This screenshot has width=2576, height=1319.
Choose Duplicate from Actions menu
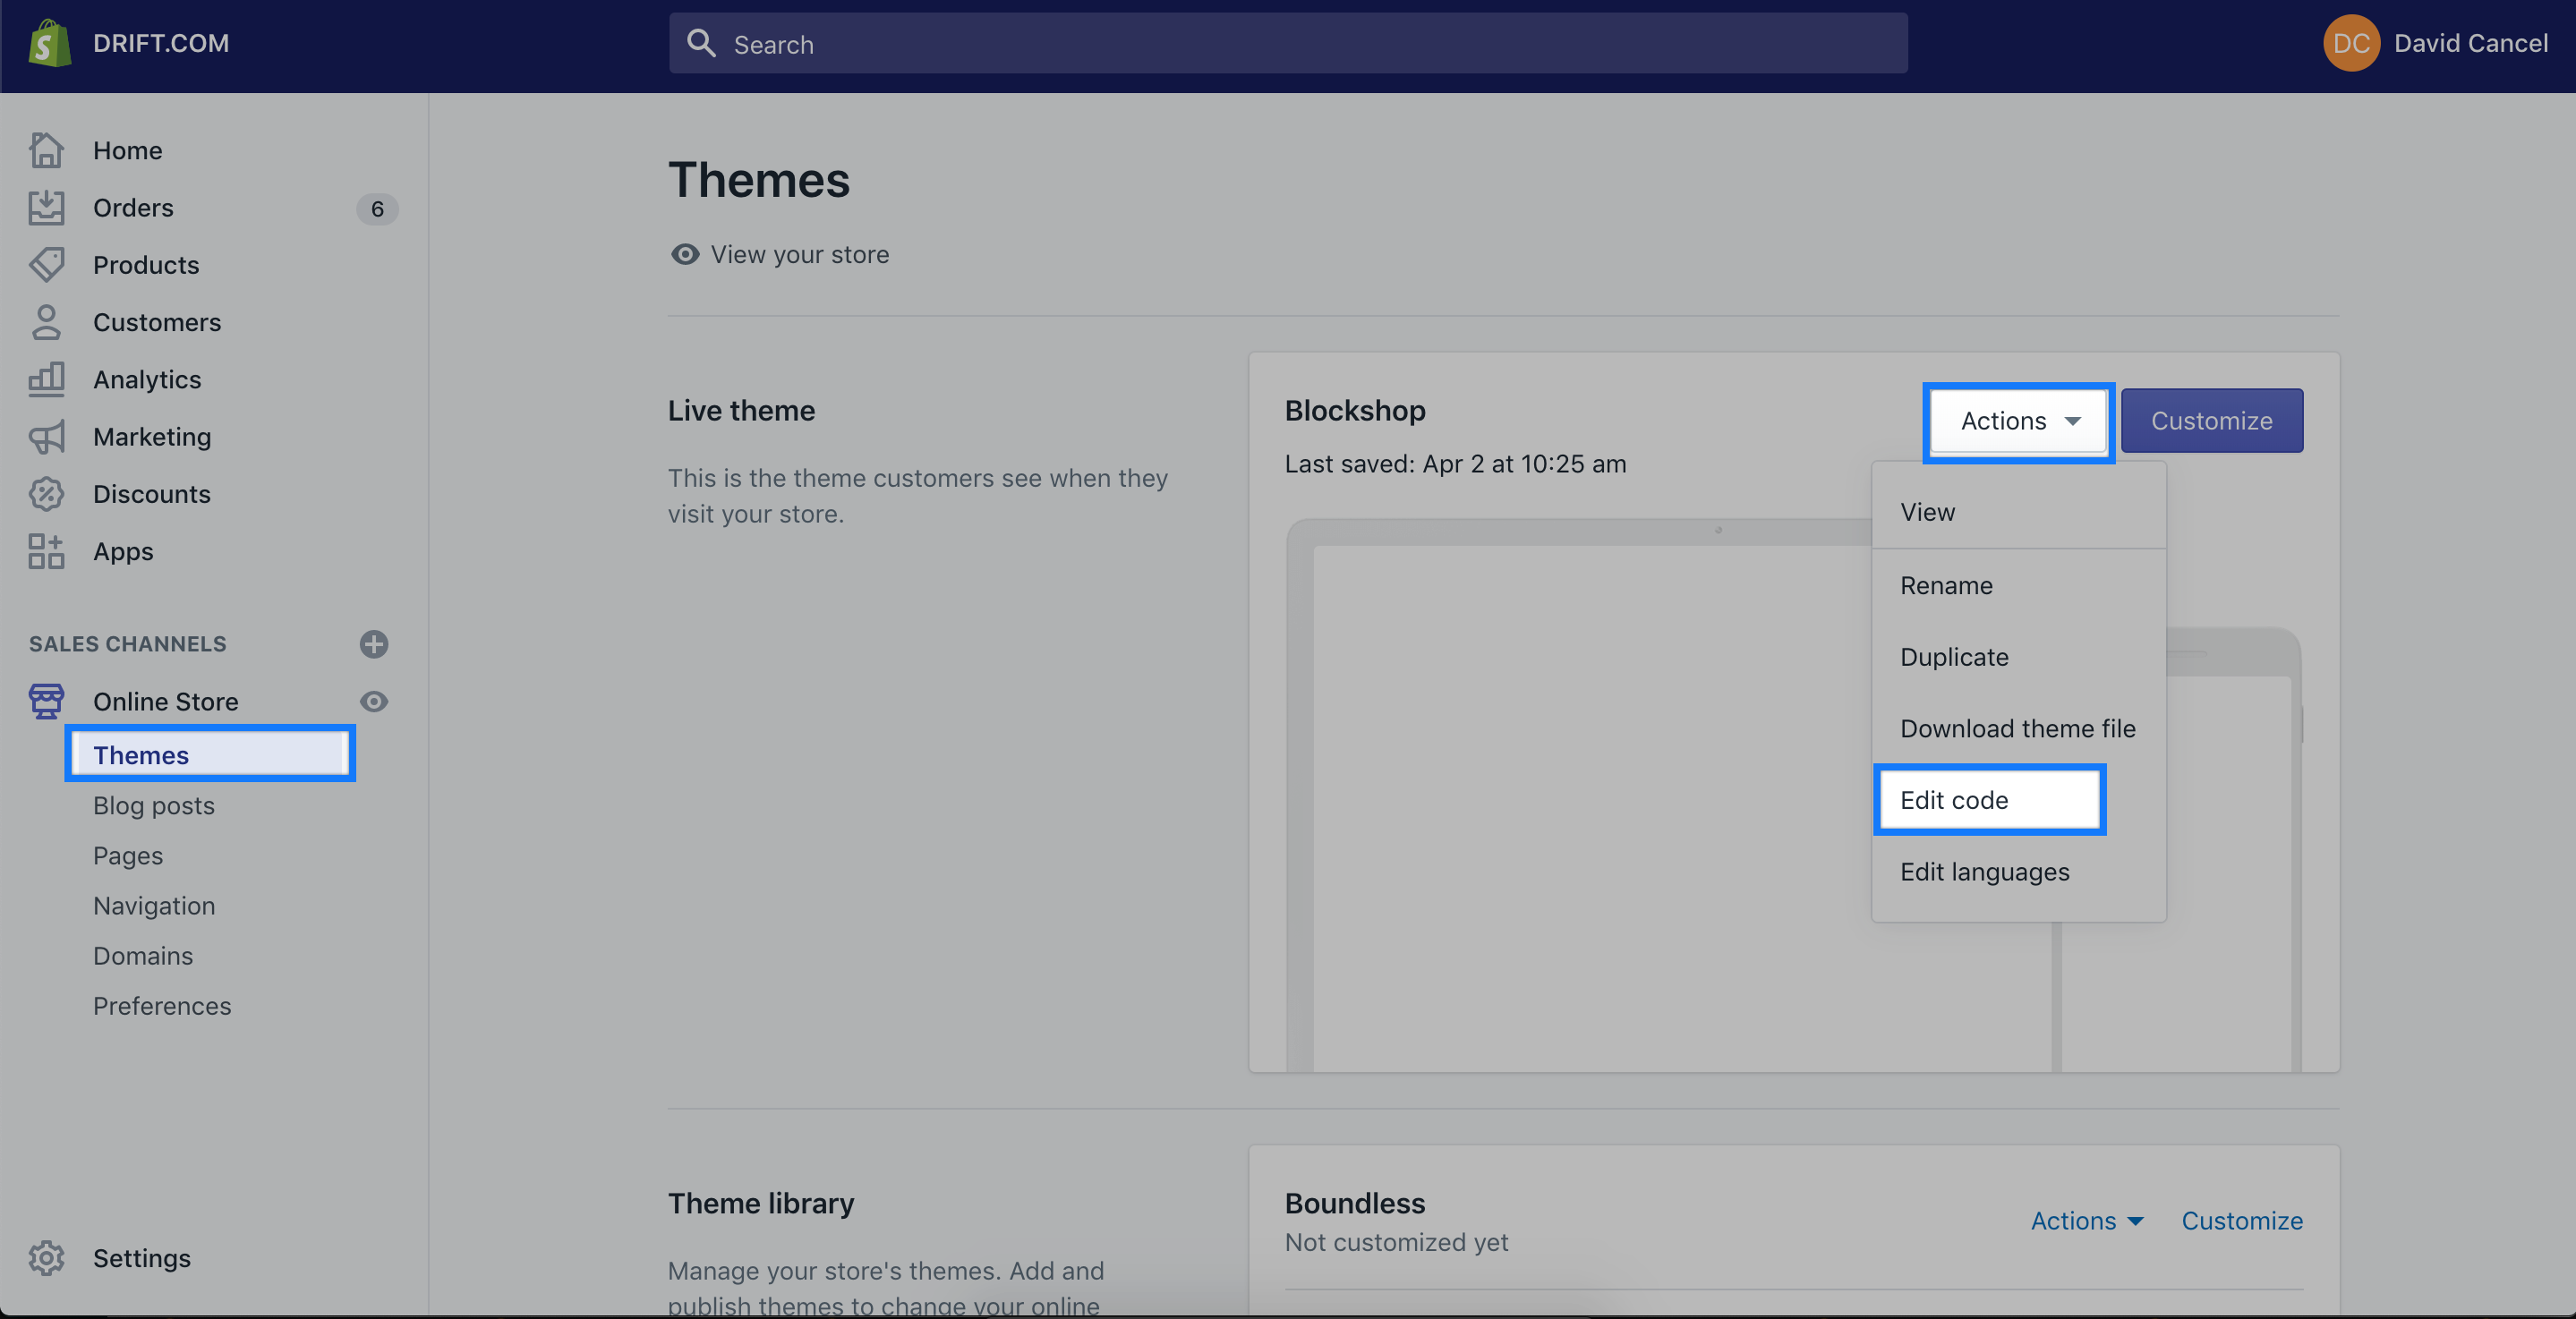(2018, 657)
